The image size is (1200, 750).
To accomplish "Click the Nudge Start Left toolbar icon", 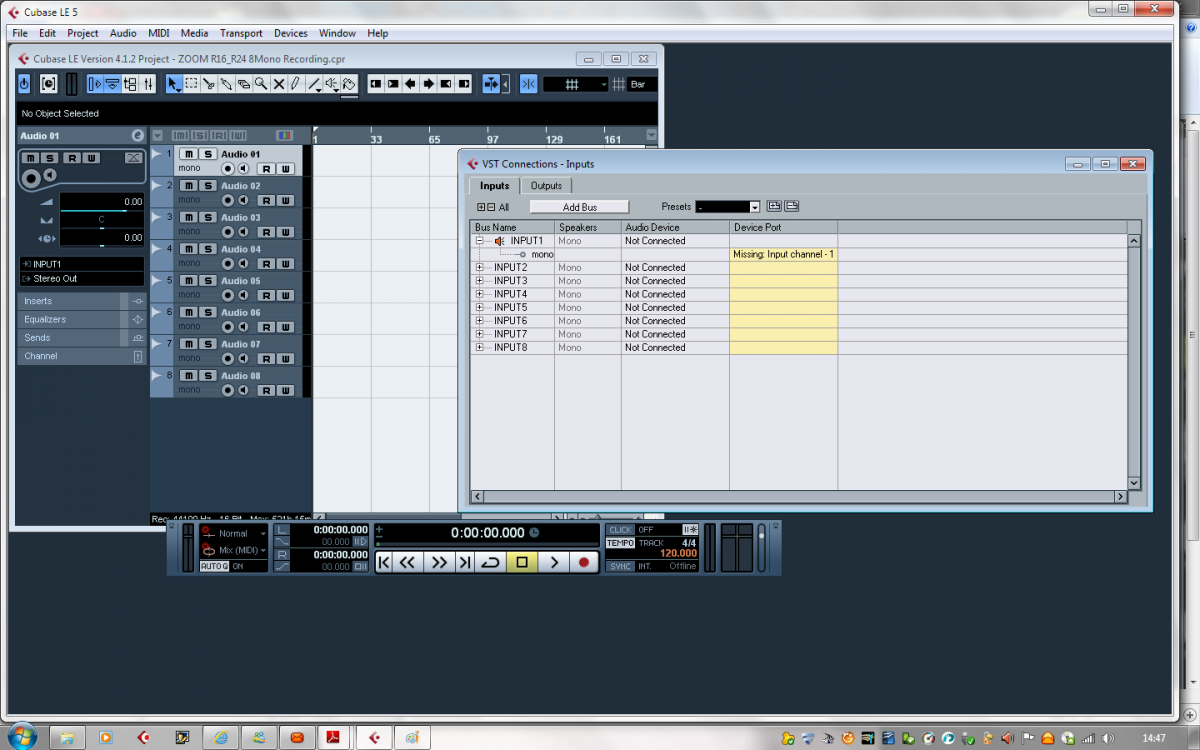I will tap(376, 84).
